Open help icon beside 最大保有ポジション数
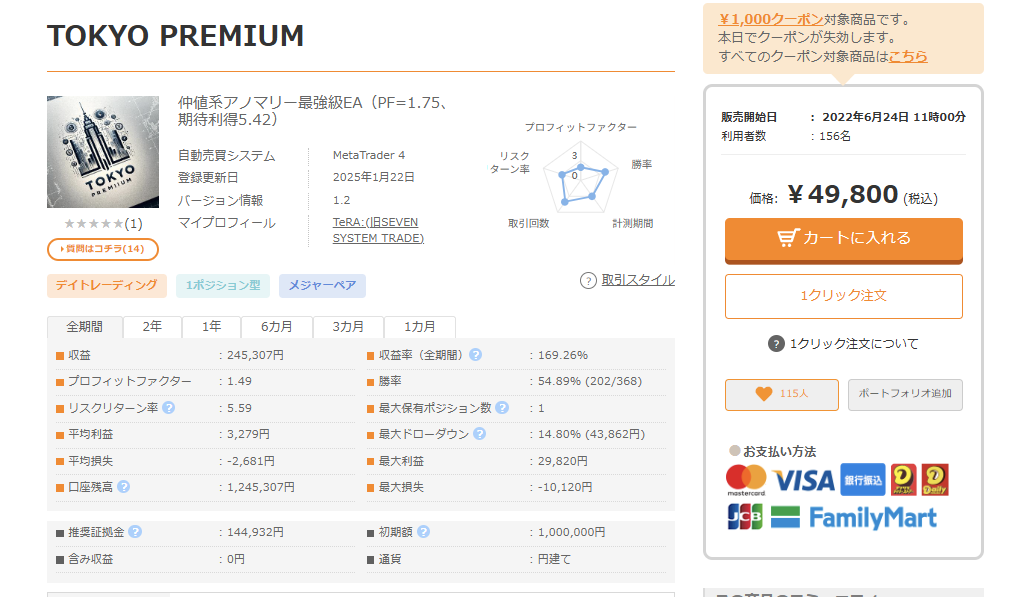This screenshot has height=597, width=1015. click(x=502, y=408)
